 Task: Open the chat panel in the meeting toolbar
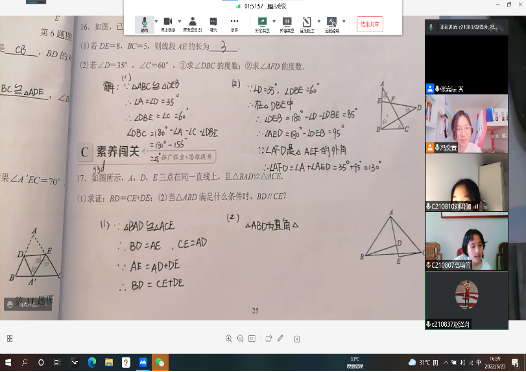[213, 24]
